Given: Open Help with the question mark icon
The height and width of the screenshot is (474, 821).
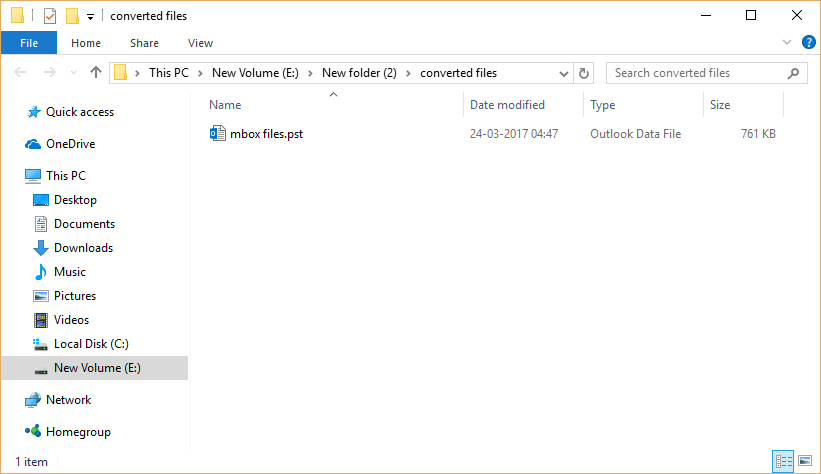Looking at the screenshot, I should [808, 42].
